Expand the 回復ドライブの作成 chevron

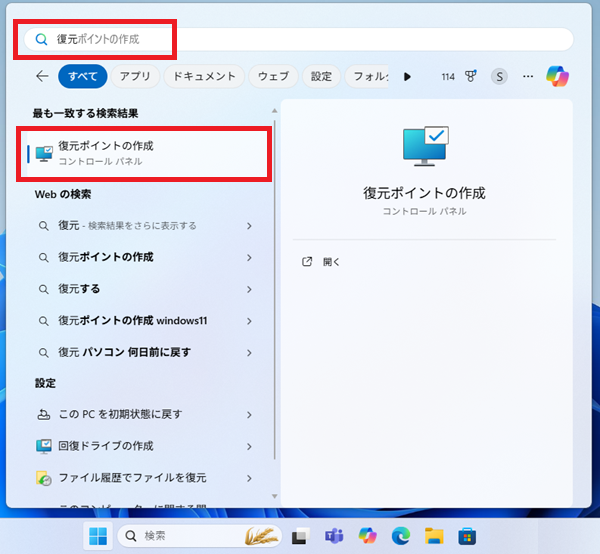(249, 447)
